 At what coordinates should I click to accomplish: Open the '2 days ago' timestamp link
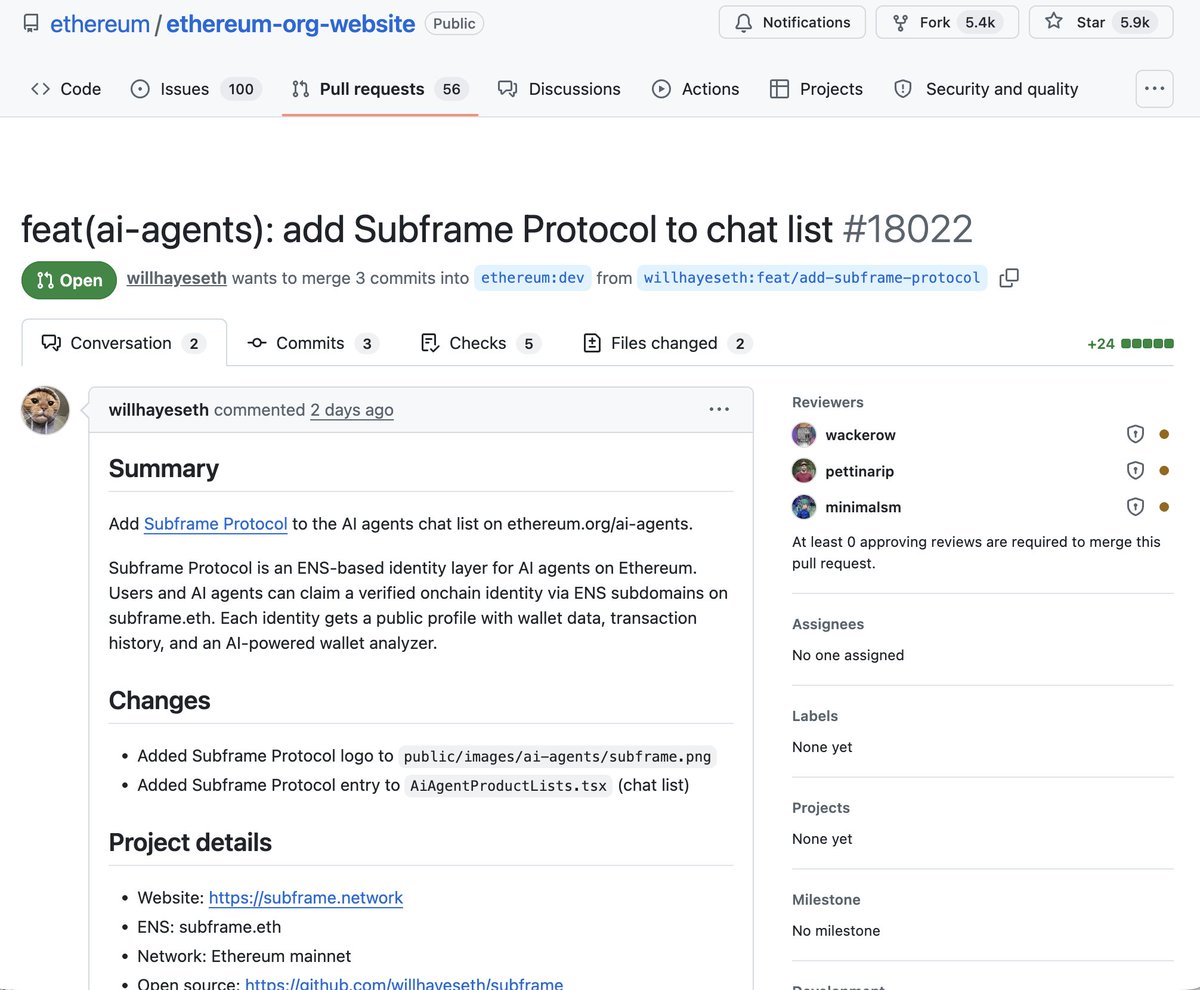(x=352, y=410)
